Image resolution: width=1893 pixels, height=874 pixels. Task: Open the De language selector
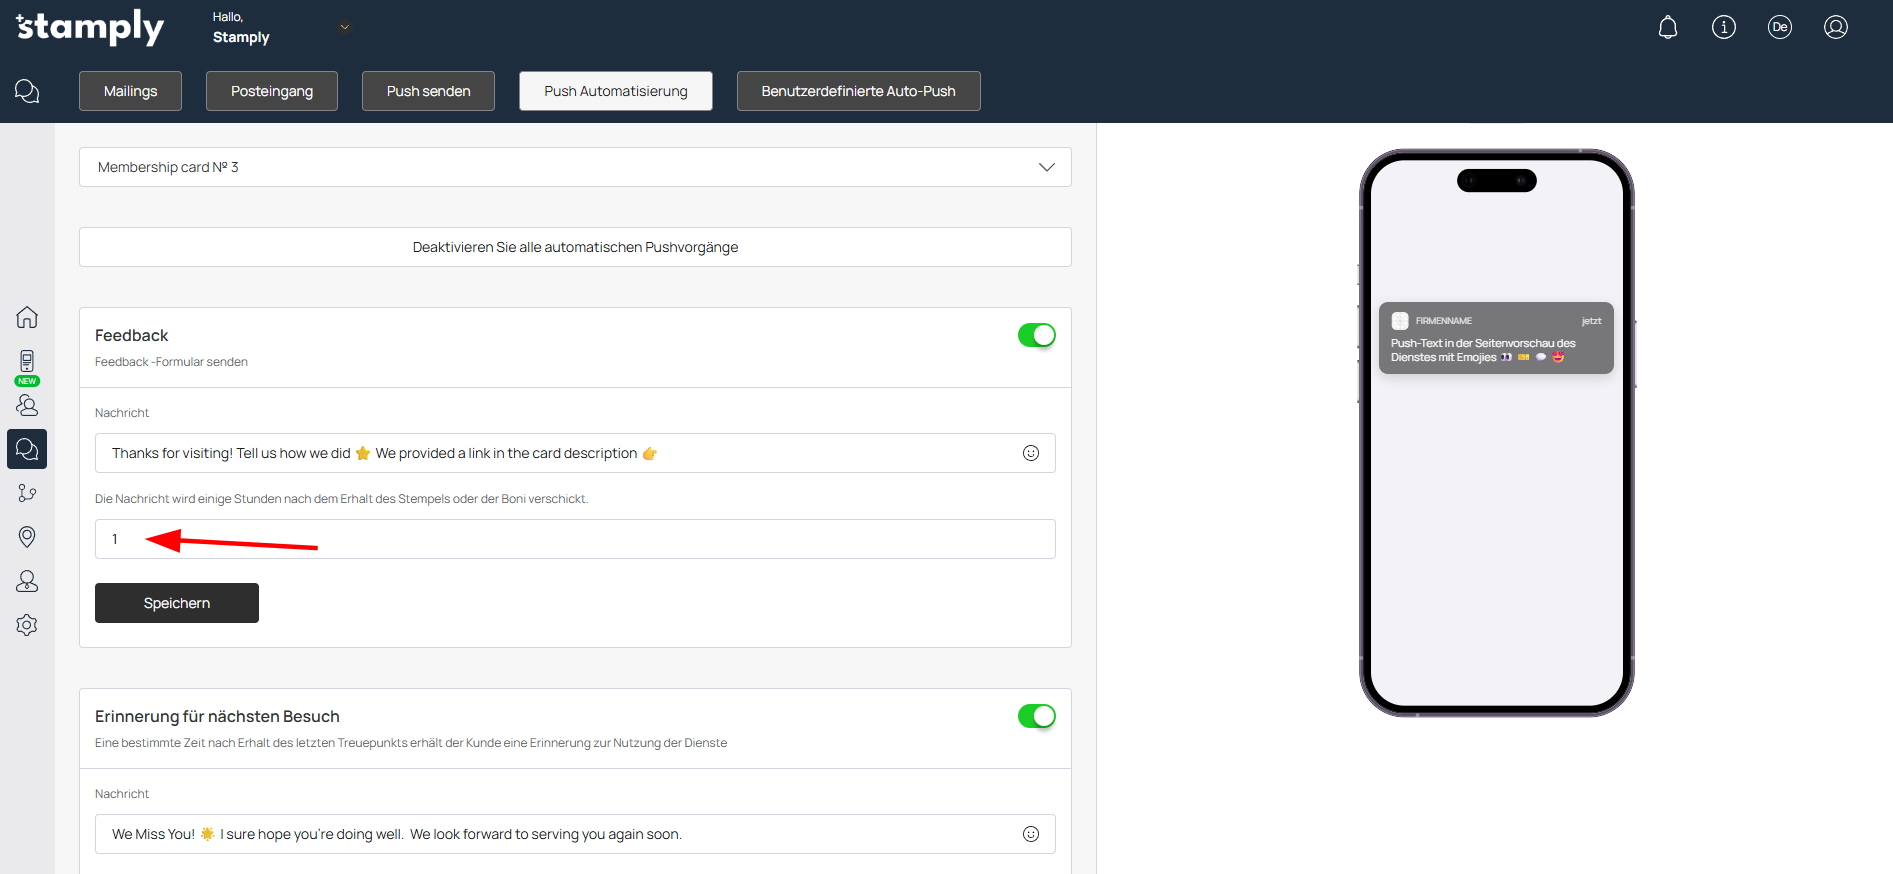(x=1779, y=27)
